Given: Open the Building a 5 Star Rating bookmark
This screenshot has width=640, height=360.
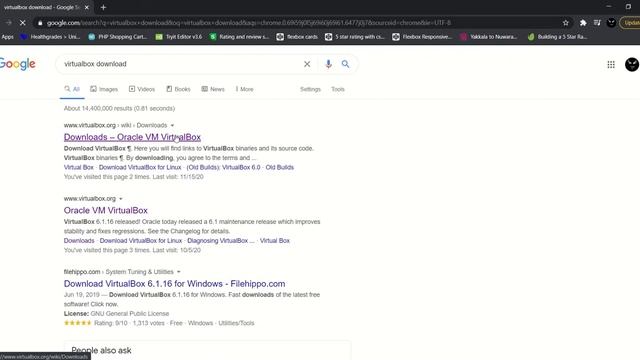Looking at the screenshot, I should [558, 37].
